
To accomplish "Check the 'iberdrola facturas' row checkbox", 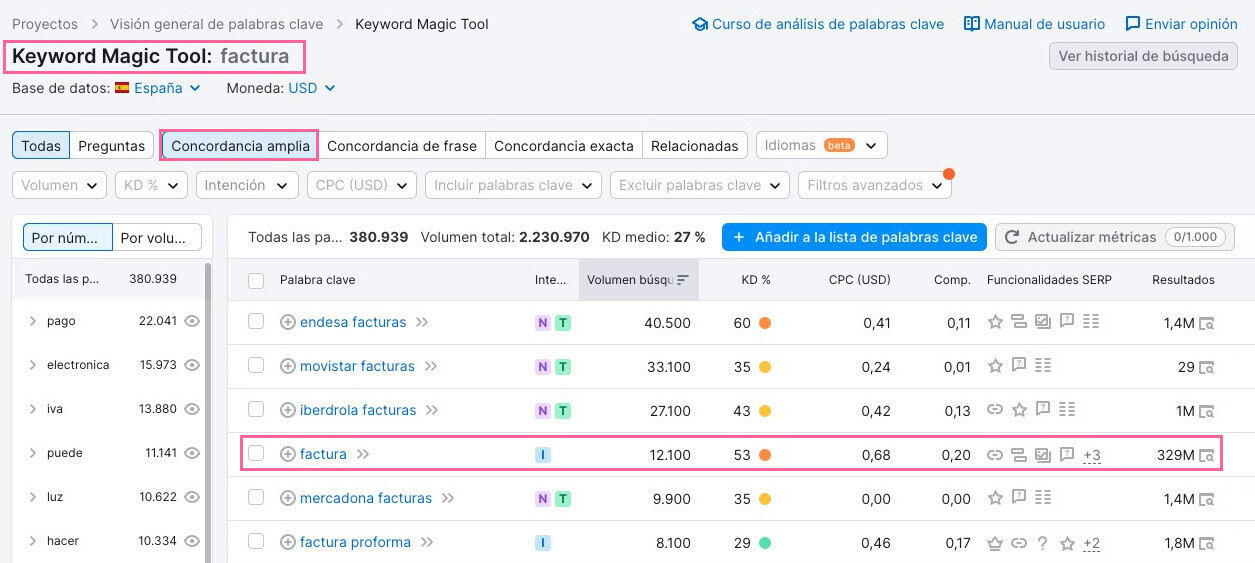I will 256,409.
